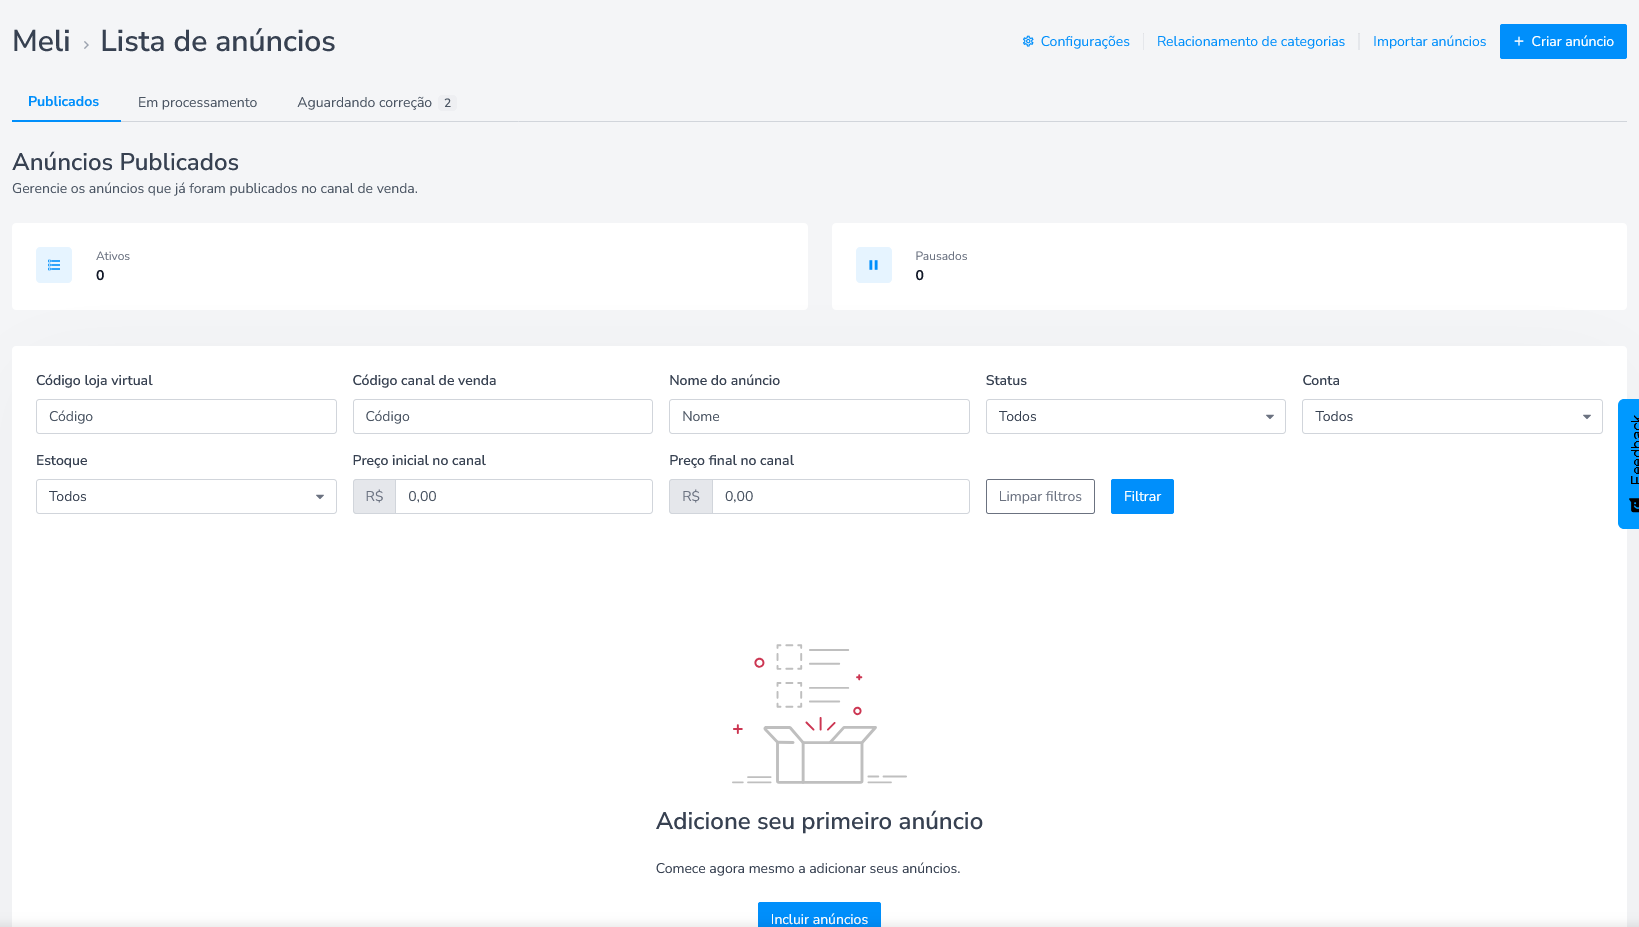
Task: Focus the Código loja virtual field
Action: coord(186,416)
